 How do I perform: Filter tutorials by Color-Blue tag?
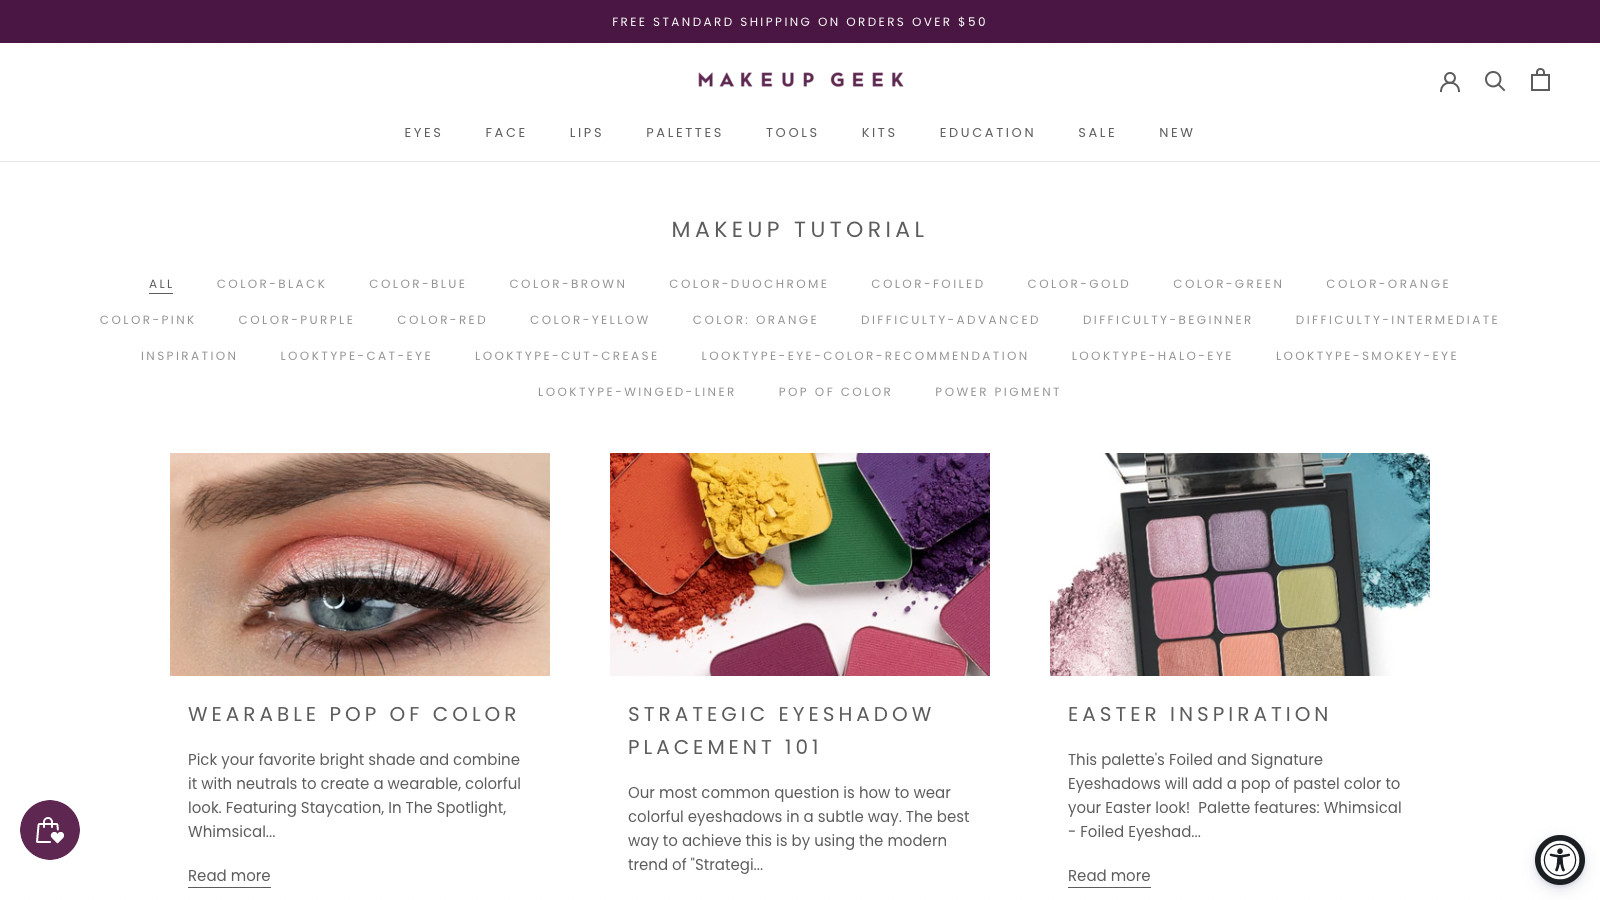point(417,284)
